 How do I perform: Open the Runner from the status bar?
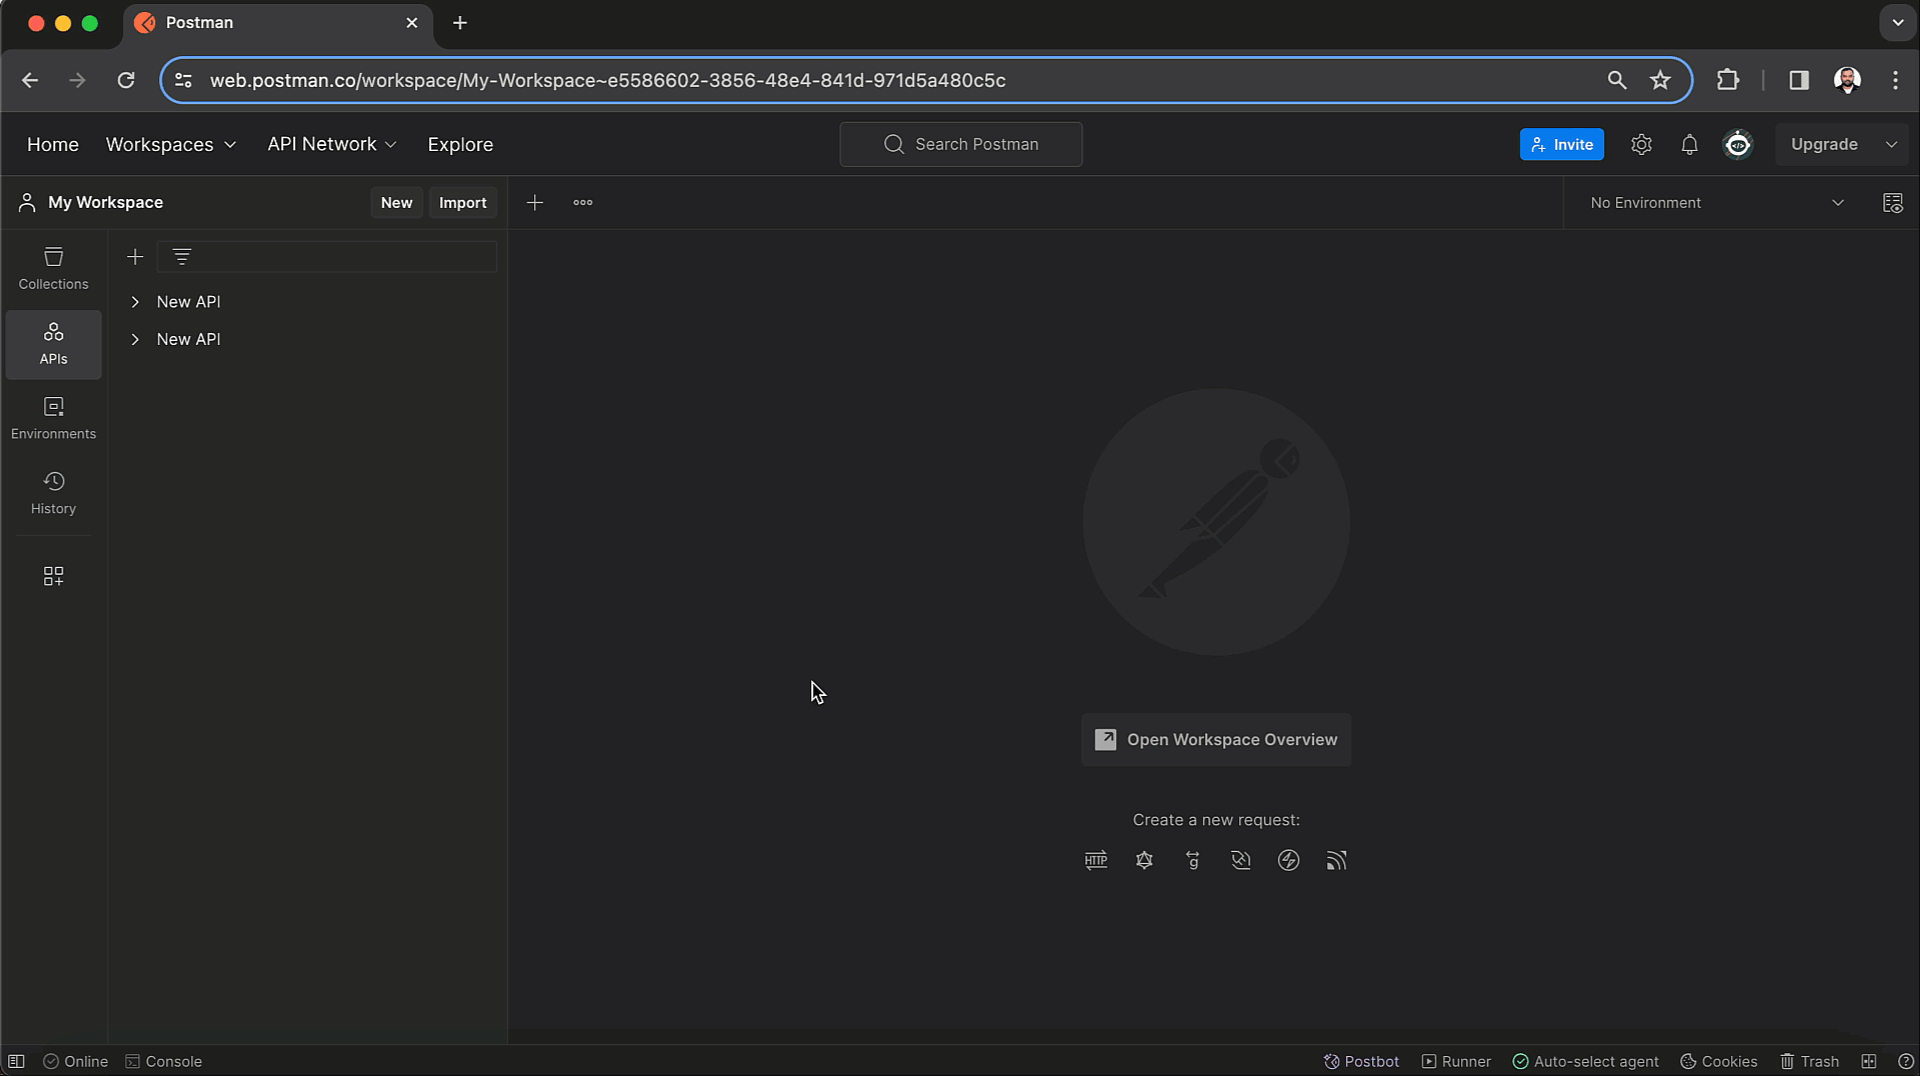tap(1455, 1061)
